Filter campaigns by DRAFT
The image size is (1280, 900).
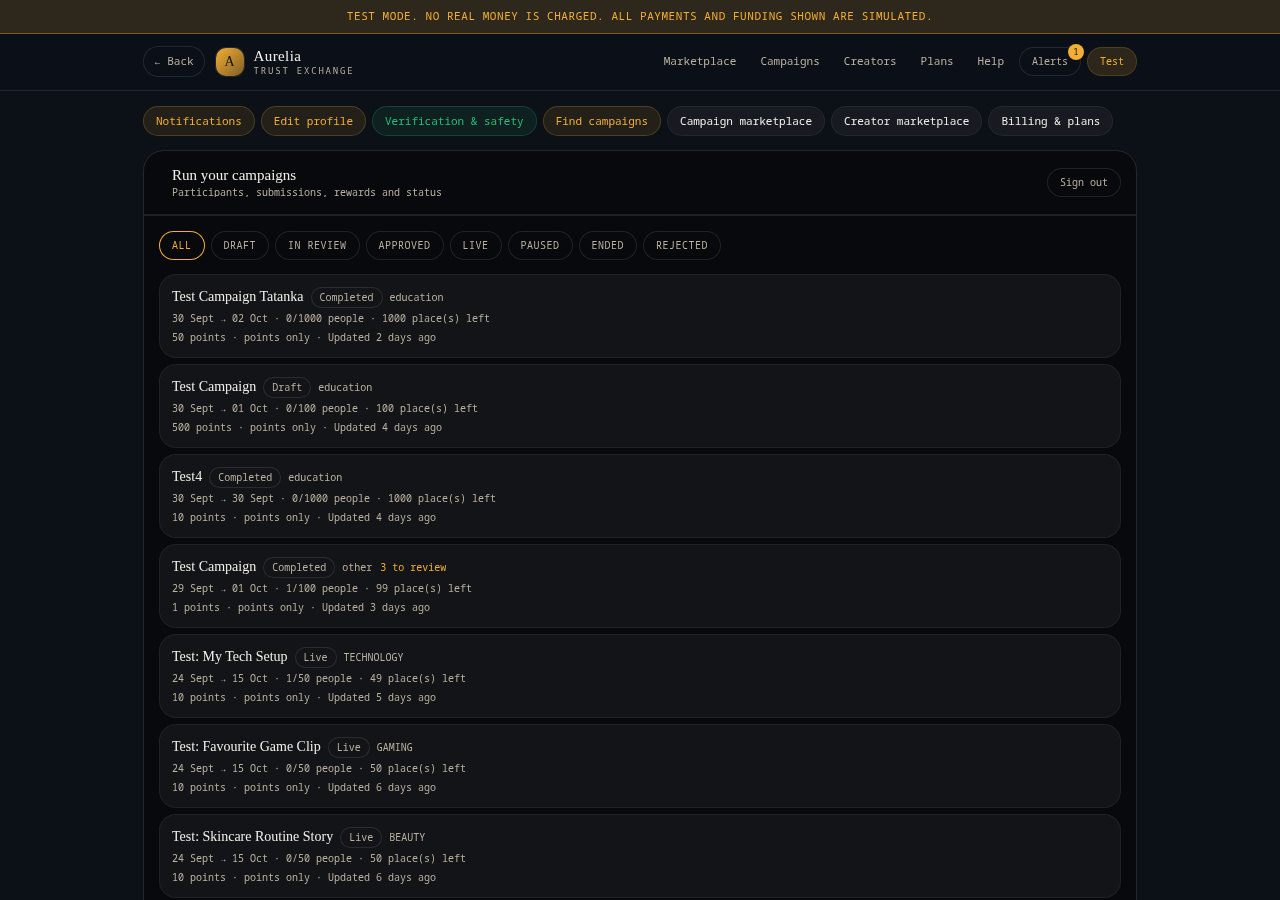tap(240, 246)
